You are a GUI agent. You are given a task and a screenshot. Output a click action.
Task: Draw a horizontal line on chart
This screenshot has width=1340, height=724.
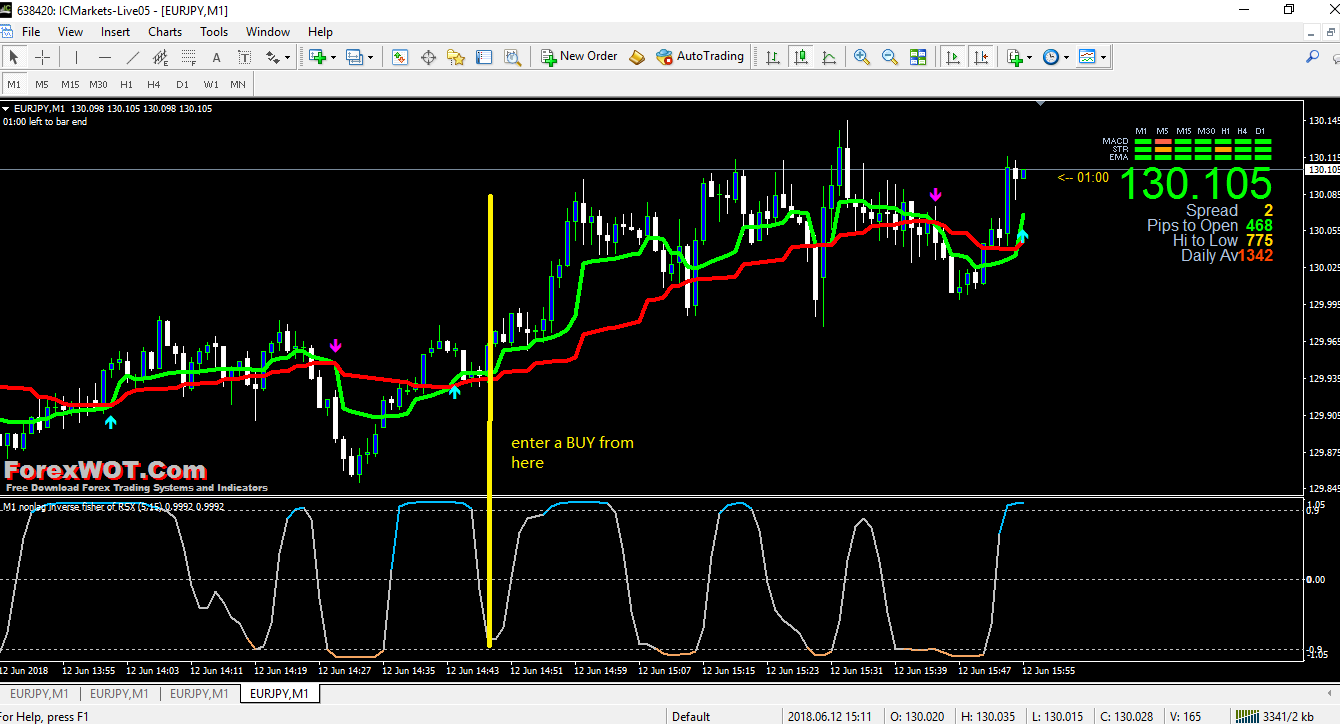pyautogui.click(x=105, y=57)
